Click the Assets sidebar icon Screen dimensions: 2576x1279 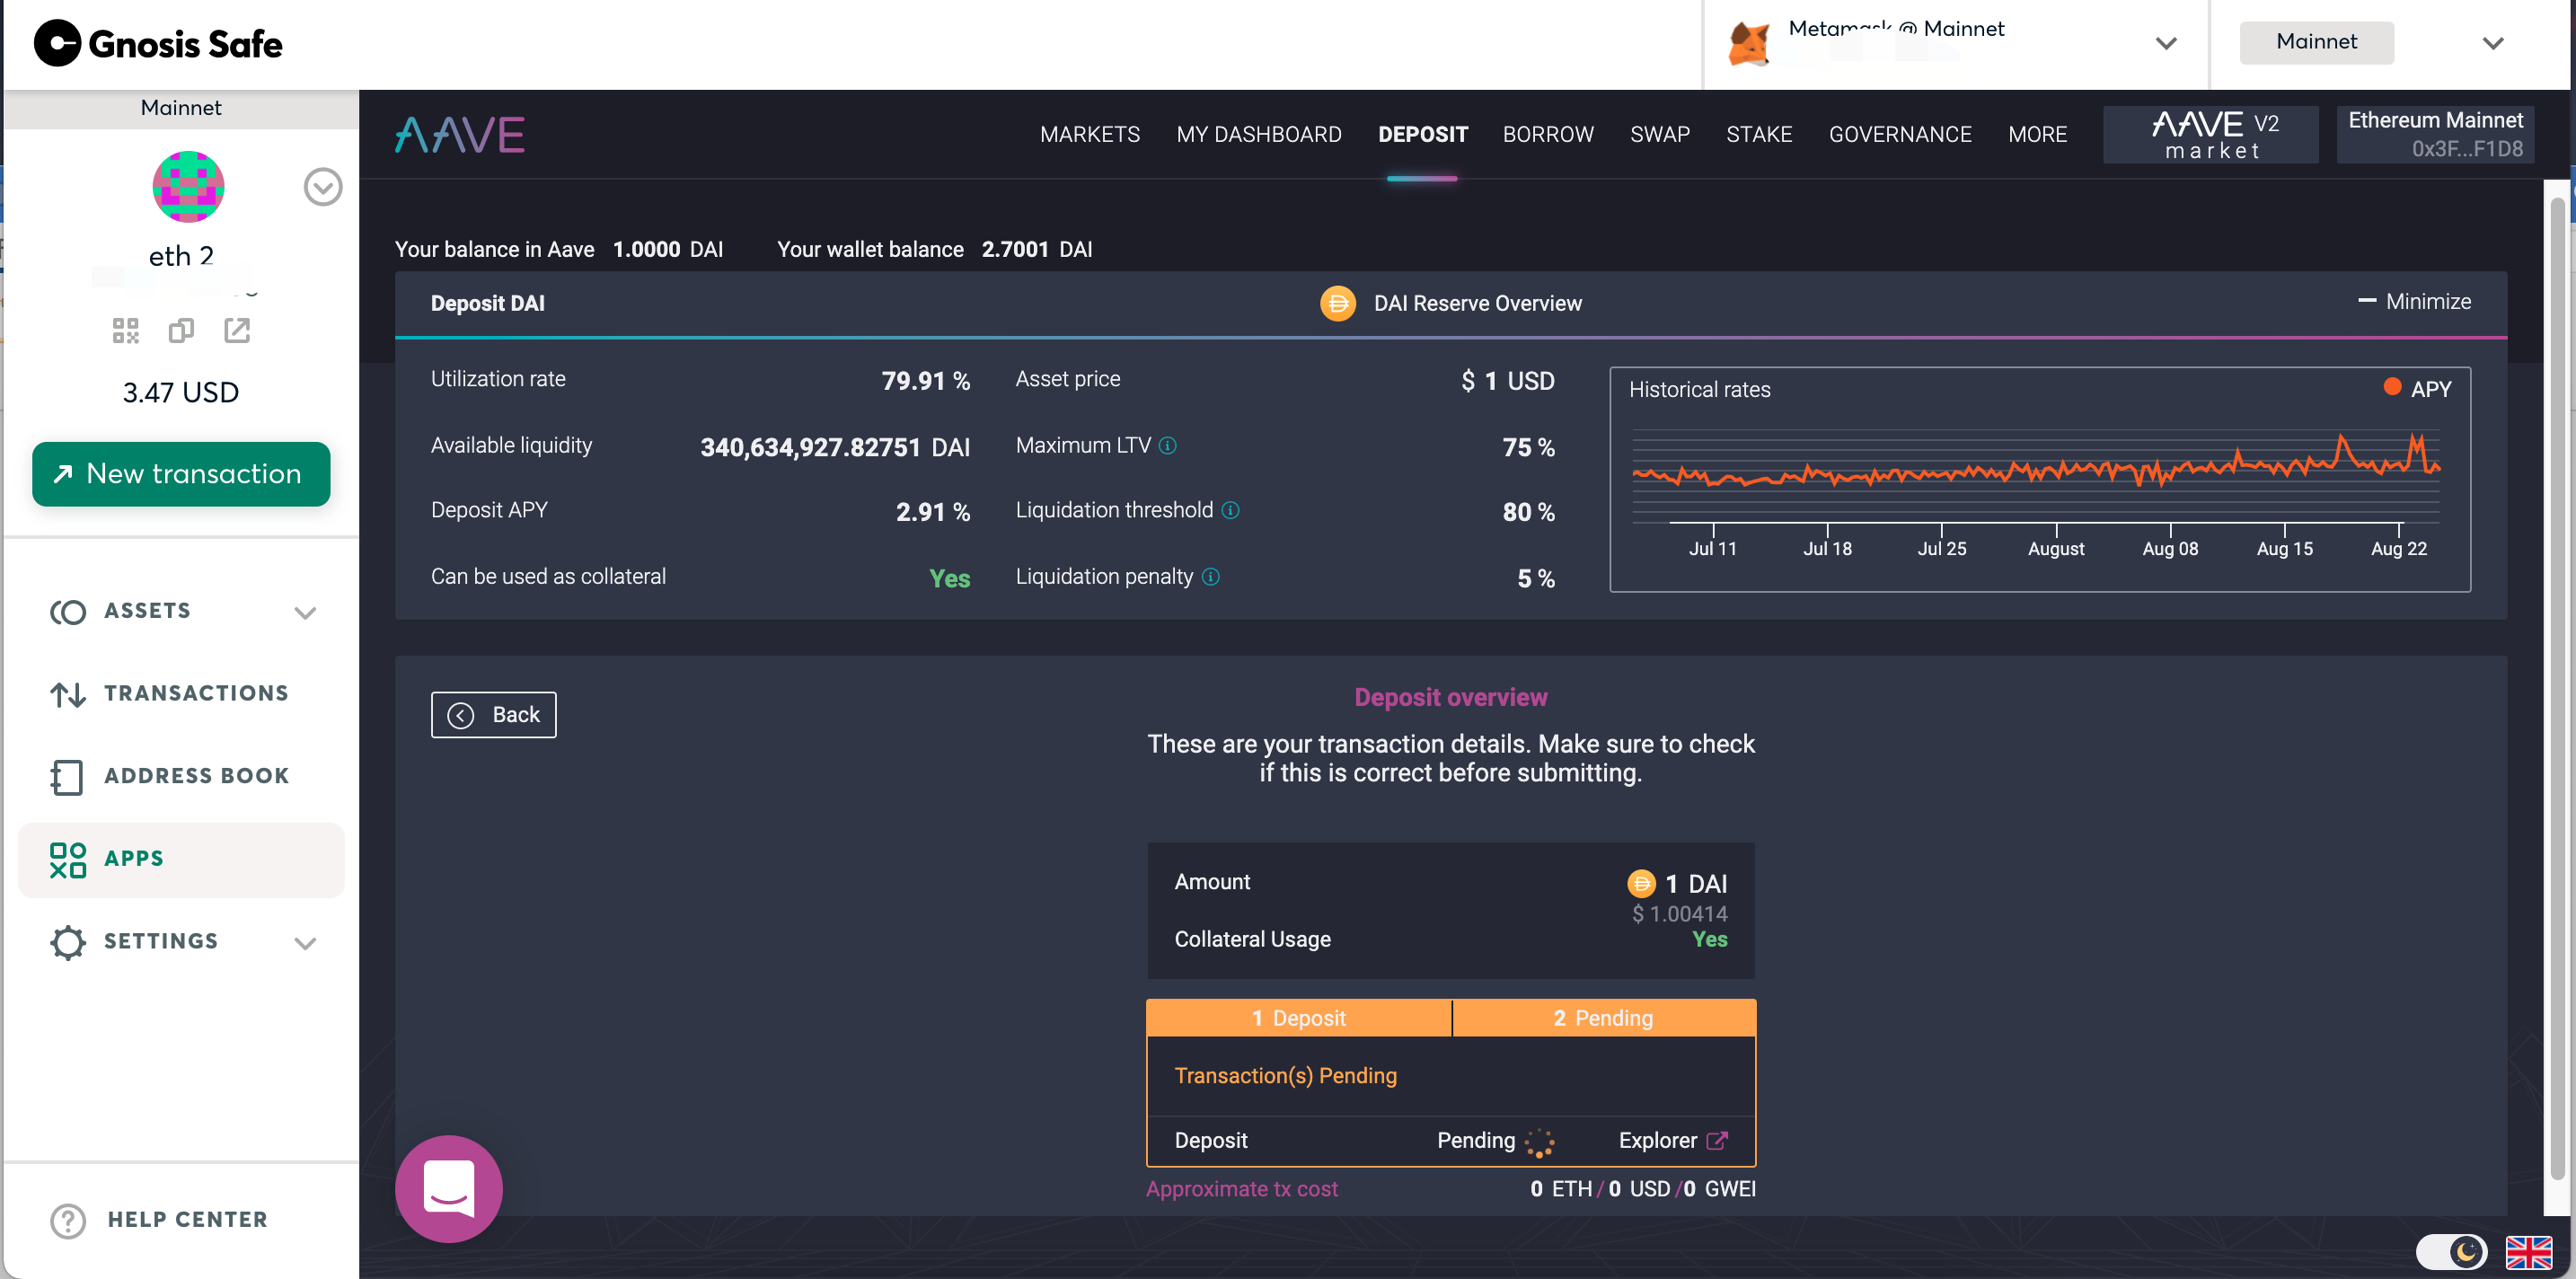[68, 612]
